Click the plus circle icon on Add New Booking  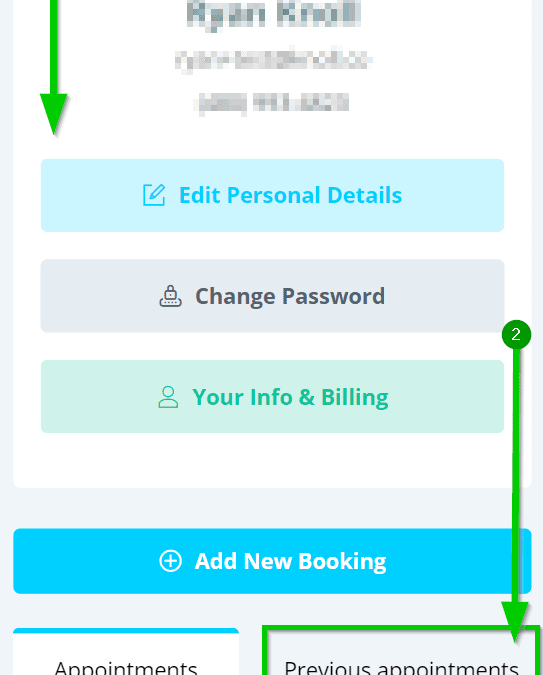coord(171,561)
